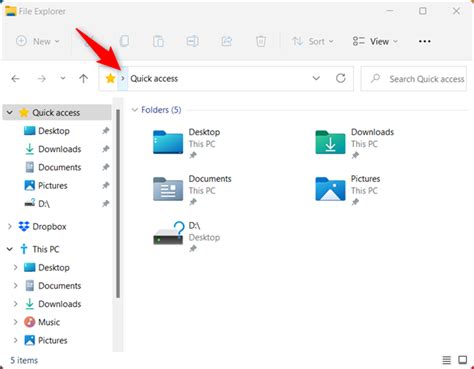Open the New item menu
Screen dimensions: 474x369
point(38,41)
